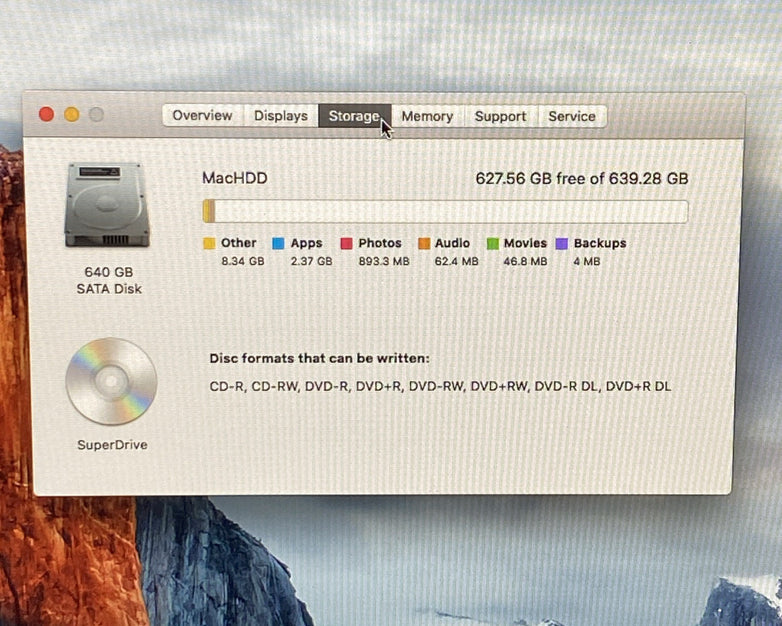Viewport: 782px width, 626px height.
Task: Click the Movies '46.8 MB' value
Action: coord(525,261)
